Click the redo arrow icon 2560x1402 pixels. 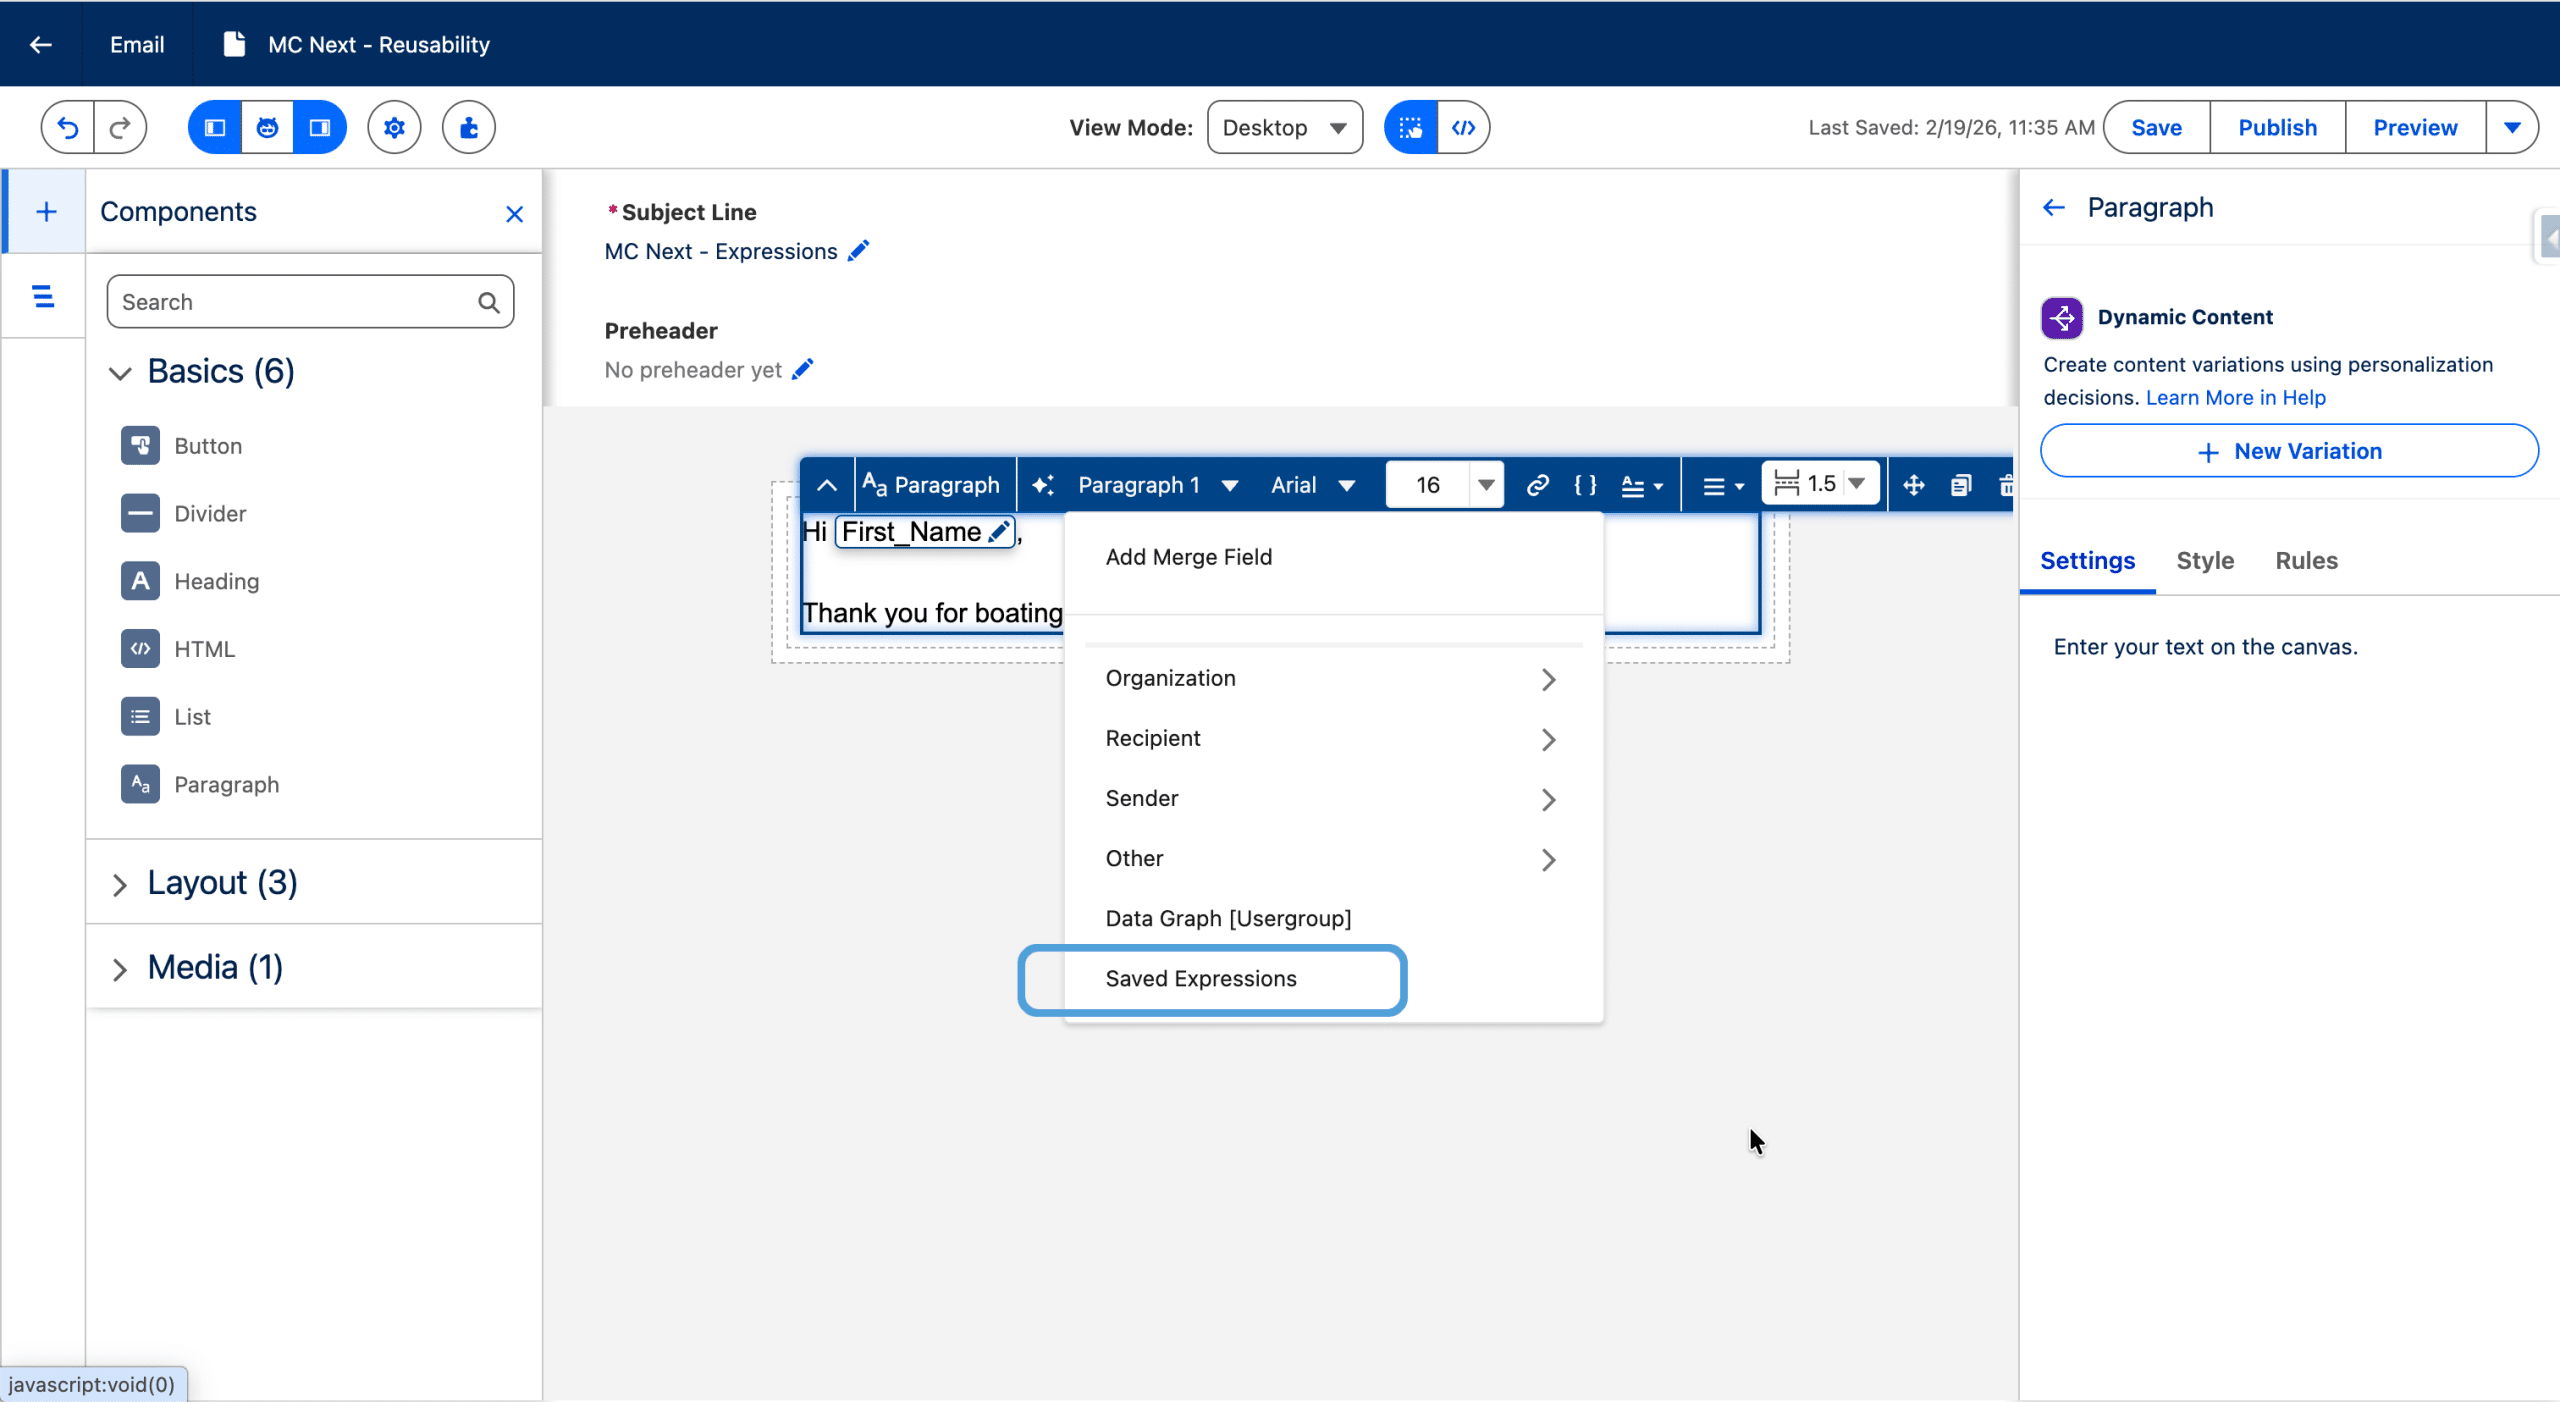[120, 127]
